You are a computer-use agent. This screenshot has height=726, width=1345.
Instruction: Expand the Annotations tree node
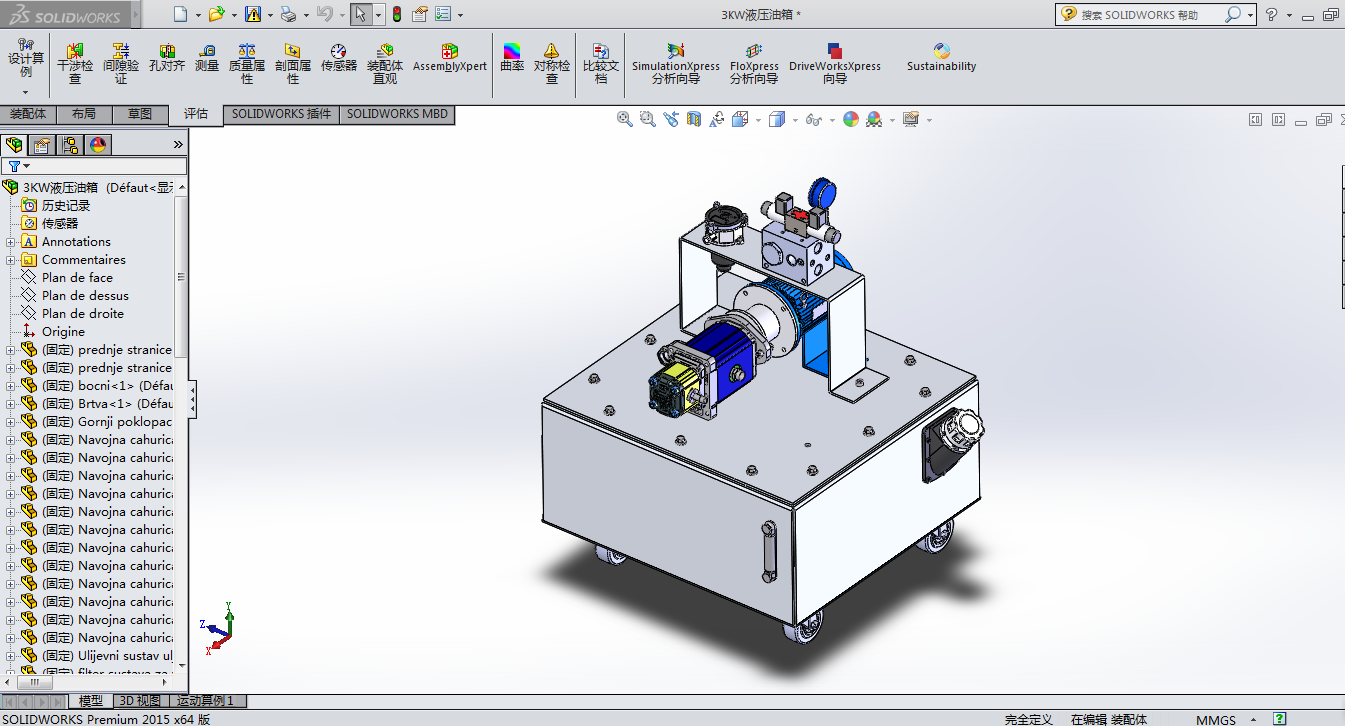point(10,242)
